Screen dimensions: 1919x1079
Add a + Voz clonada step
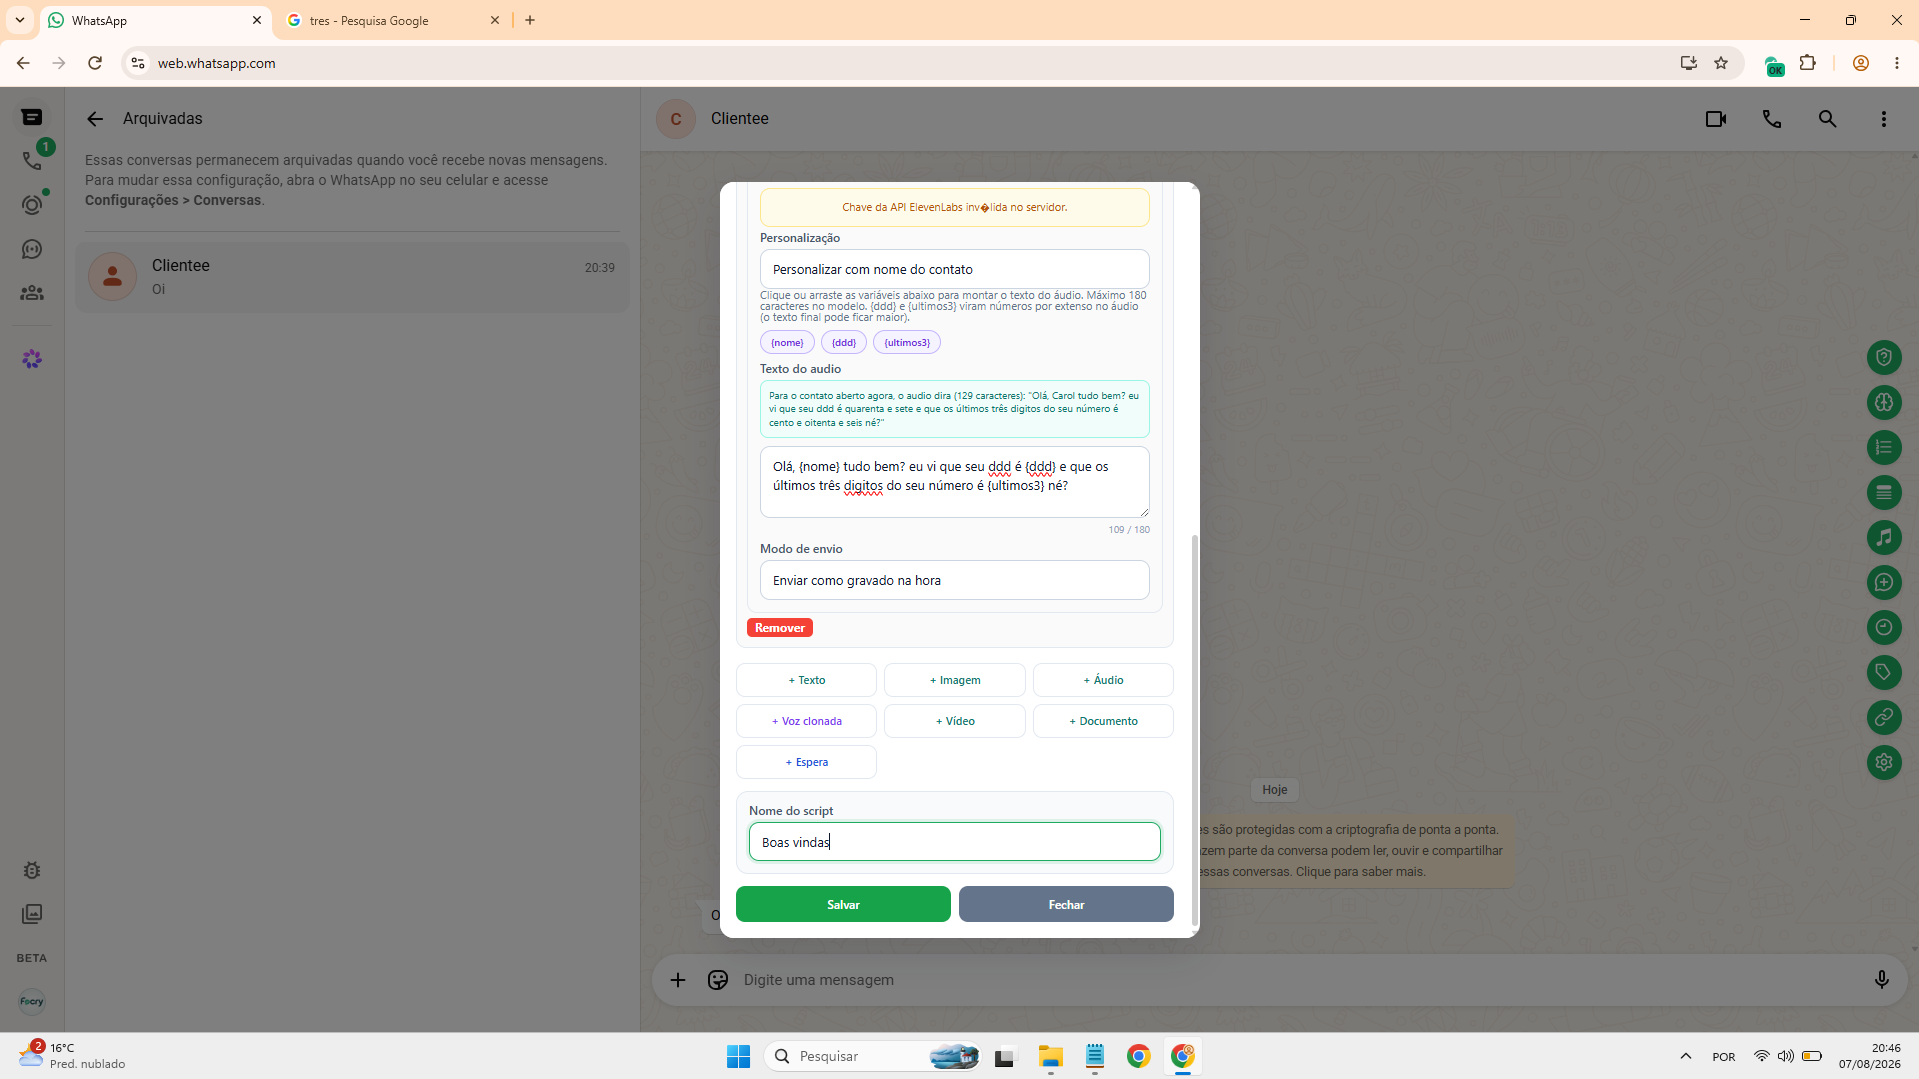coord(806,721)
